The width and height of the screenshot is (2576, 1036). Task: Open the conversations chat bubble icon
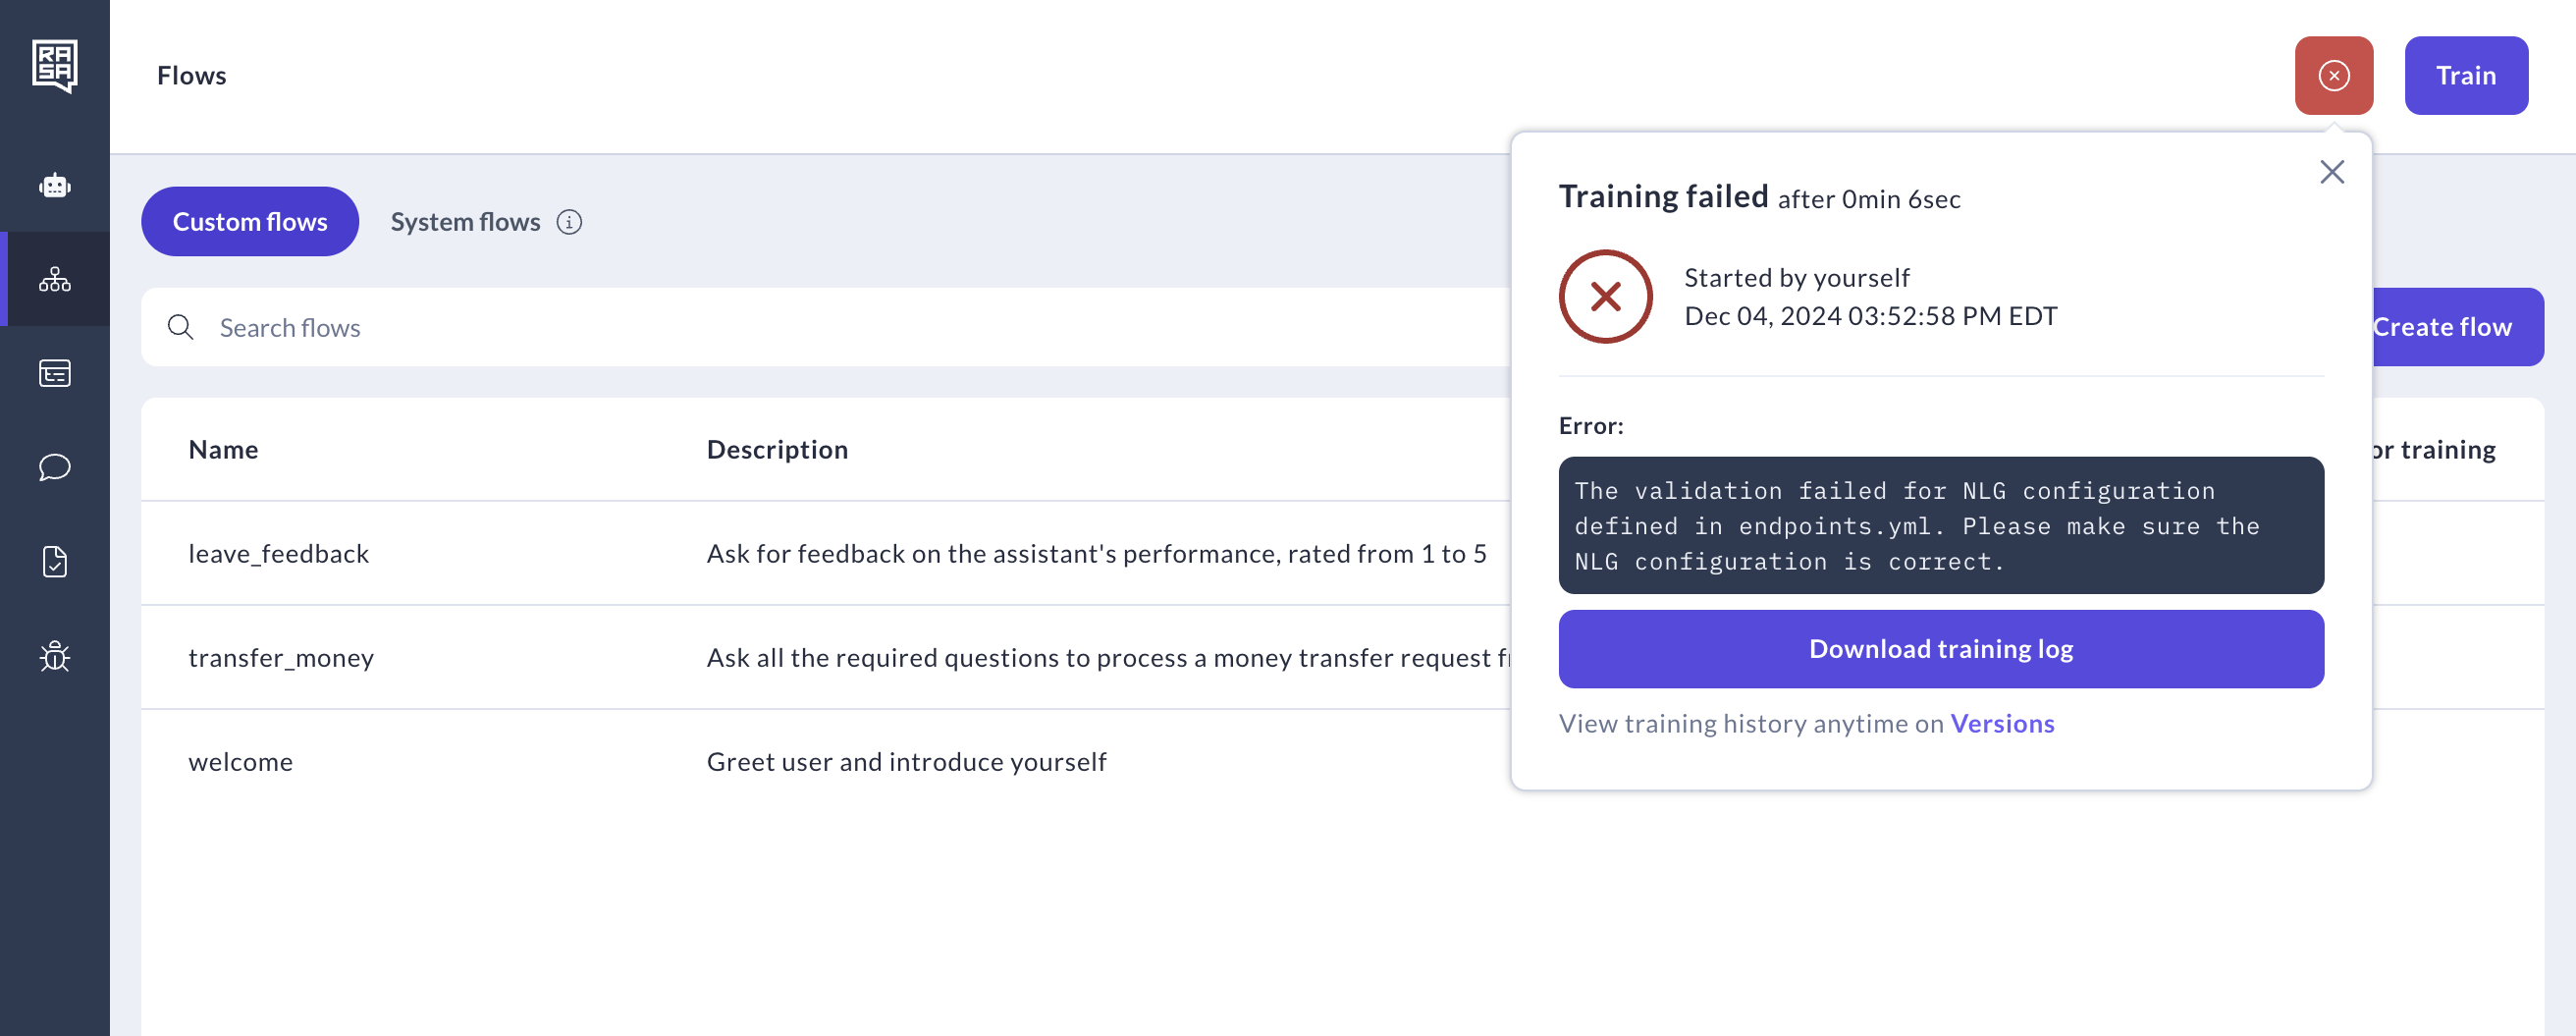coord(54,467)
